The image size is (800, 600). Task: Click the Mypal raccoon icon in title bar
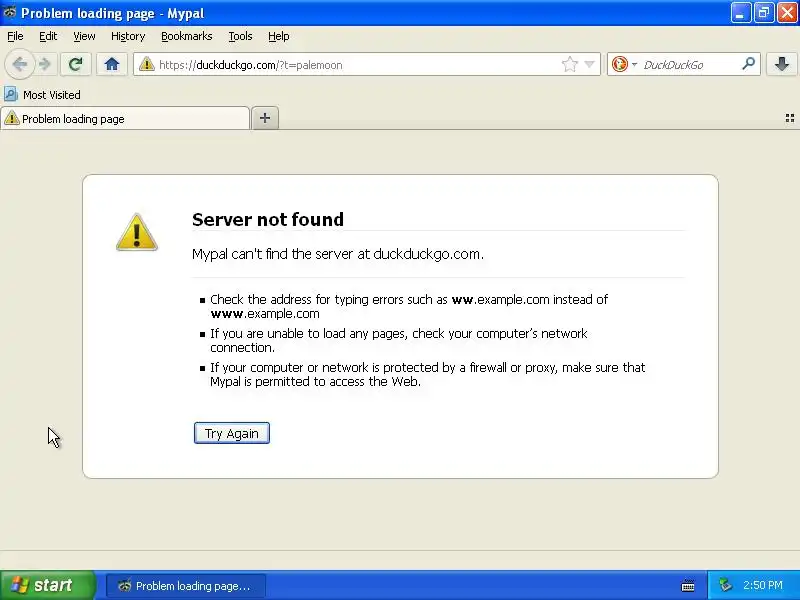click(9, 12)
